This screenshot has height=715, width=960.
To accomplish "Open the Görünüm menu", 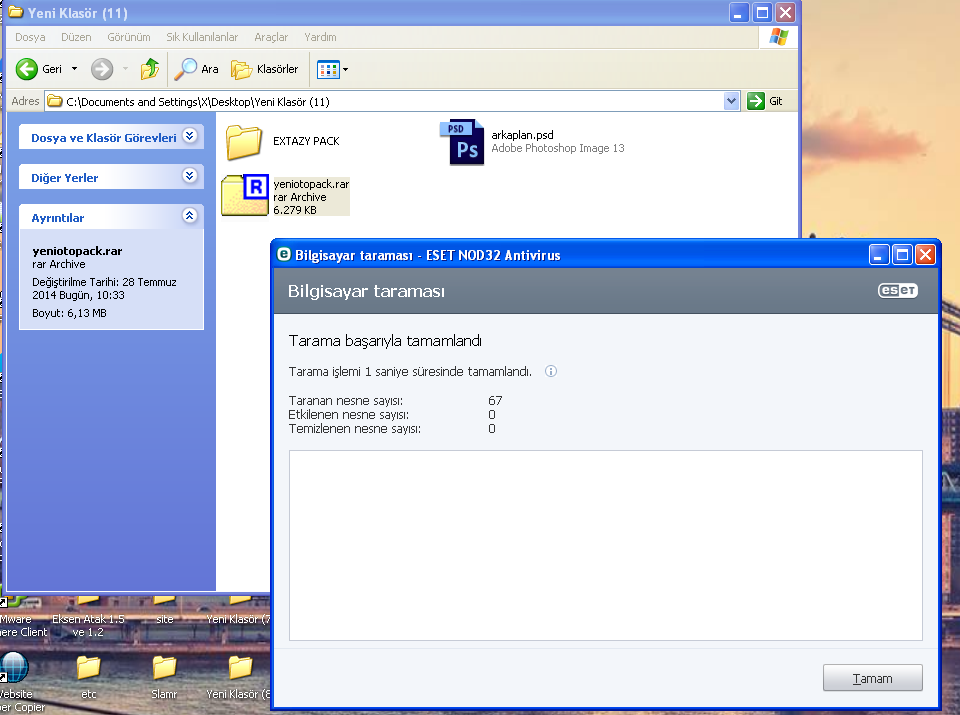I will point(129,37).
